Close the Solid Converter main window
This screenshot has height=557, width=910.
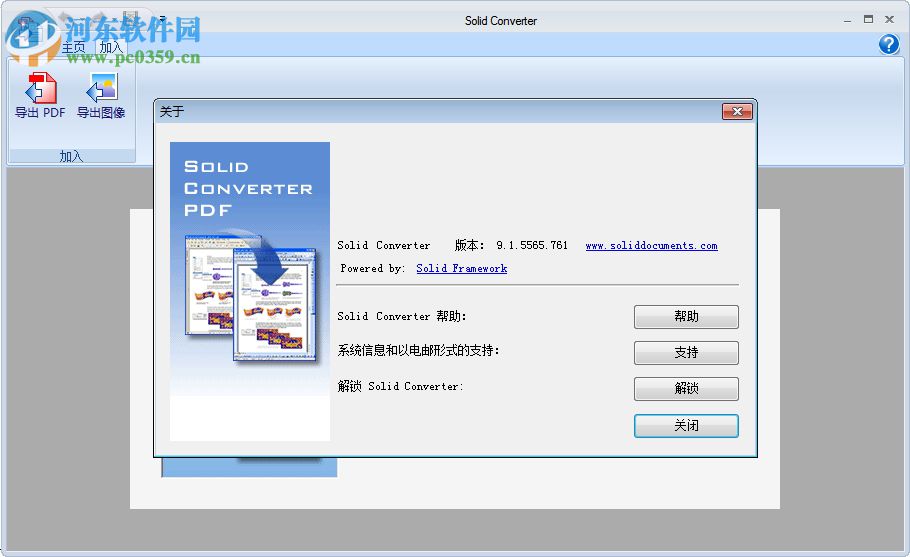(x=889, y=19)
